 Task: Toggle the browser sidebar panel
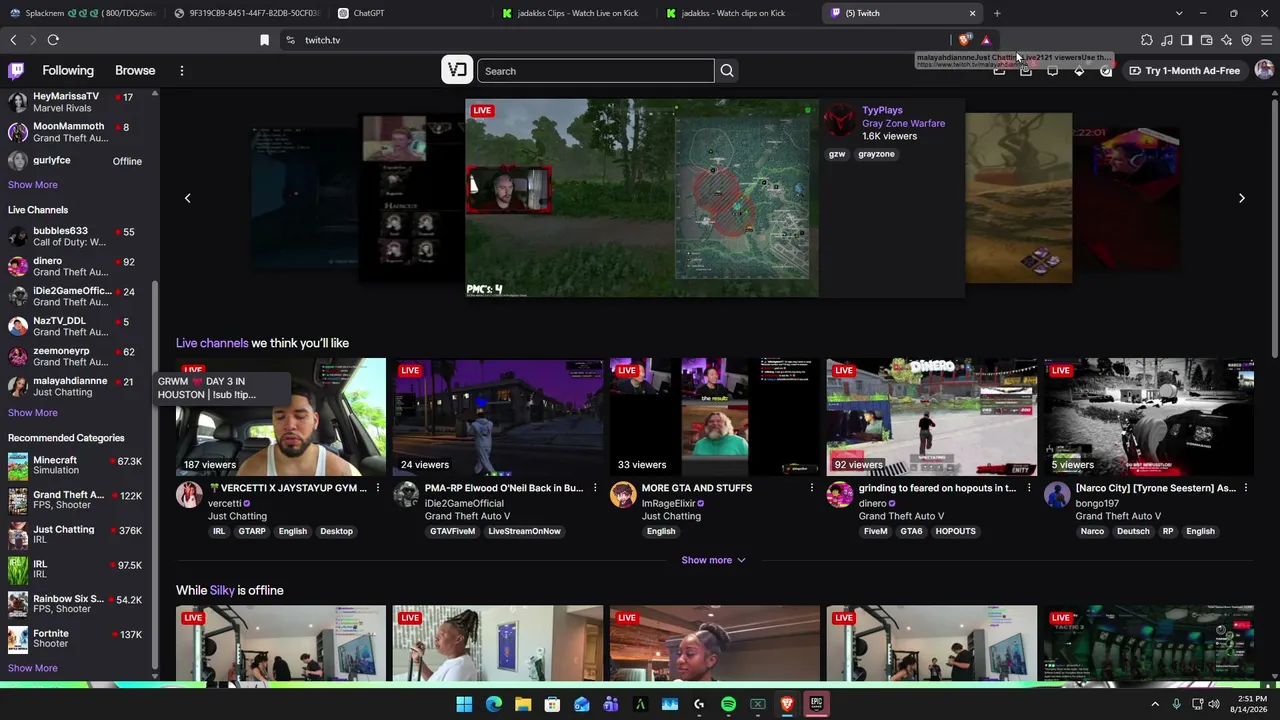[1187, 40]
